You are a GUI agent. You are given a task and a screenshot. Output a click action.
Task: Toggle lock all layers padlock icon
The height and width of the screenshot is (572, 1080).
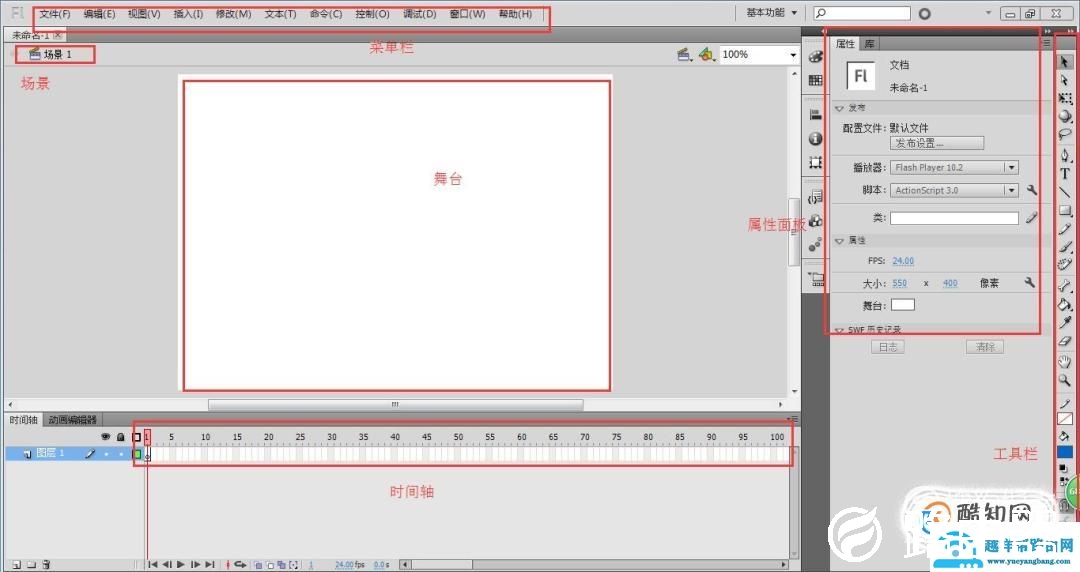coord(121,437)
